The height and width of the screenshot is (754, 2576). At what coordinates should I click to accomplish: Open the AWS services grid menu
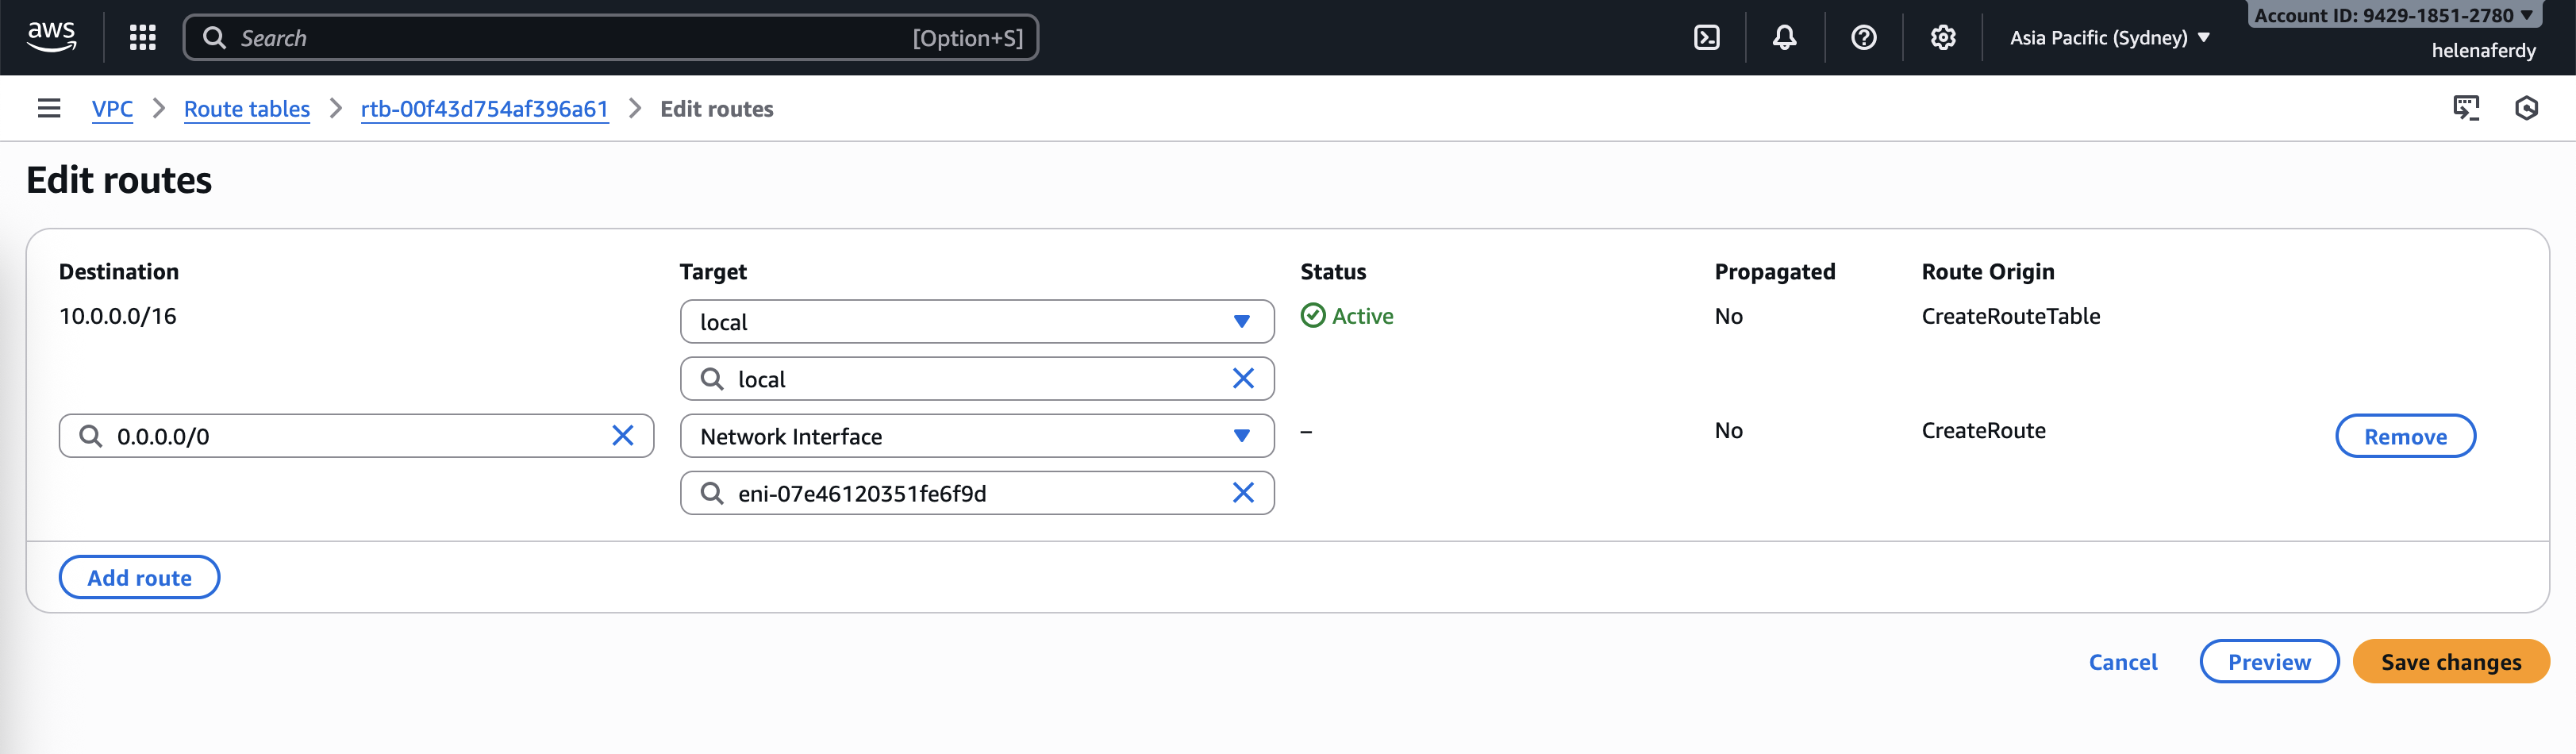[x=142, y=38]
